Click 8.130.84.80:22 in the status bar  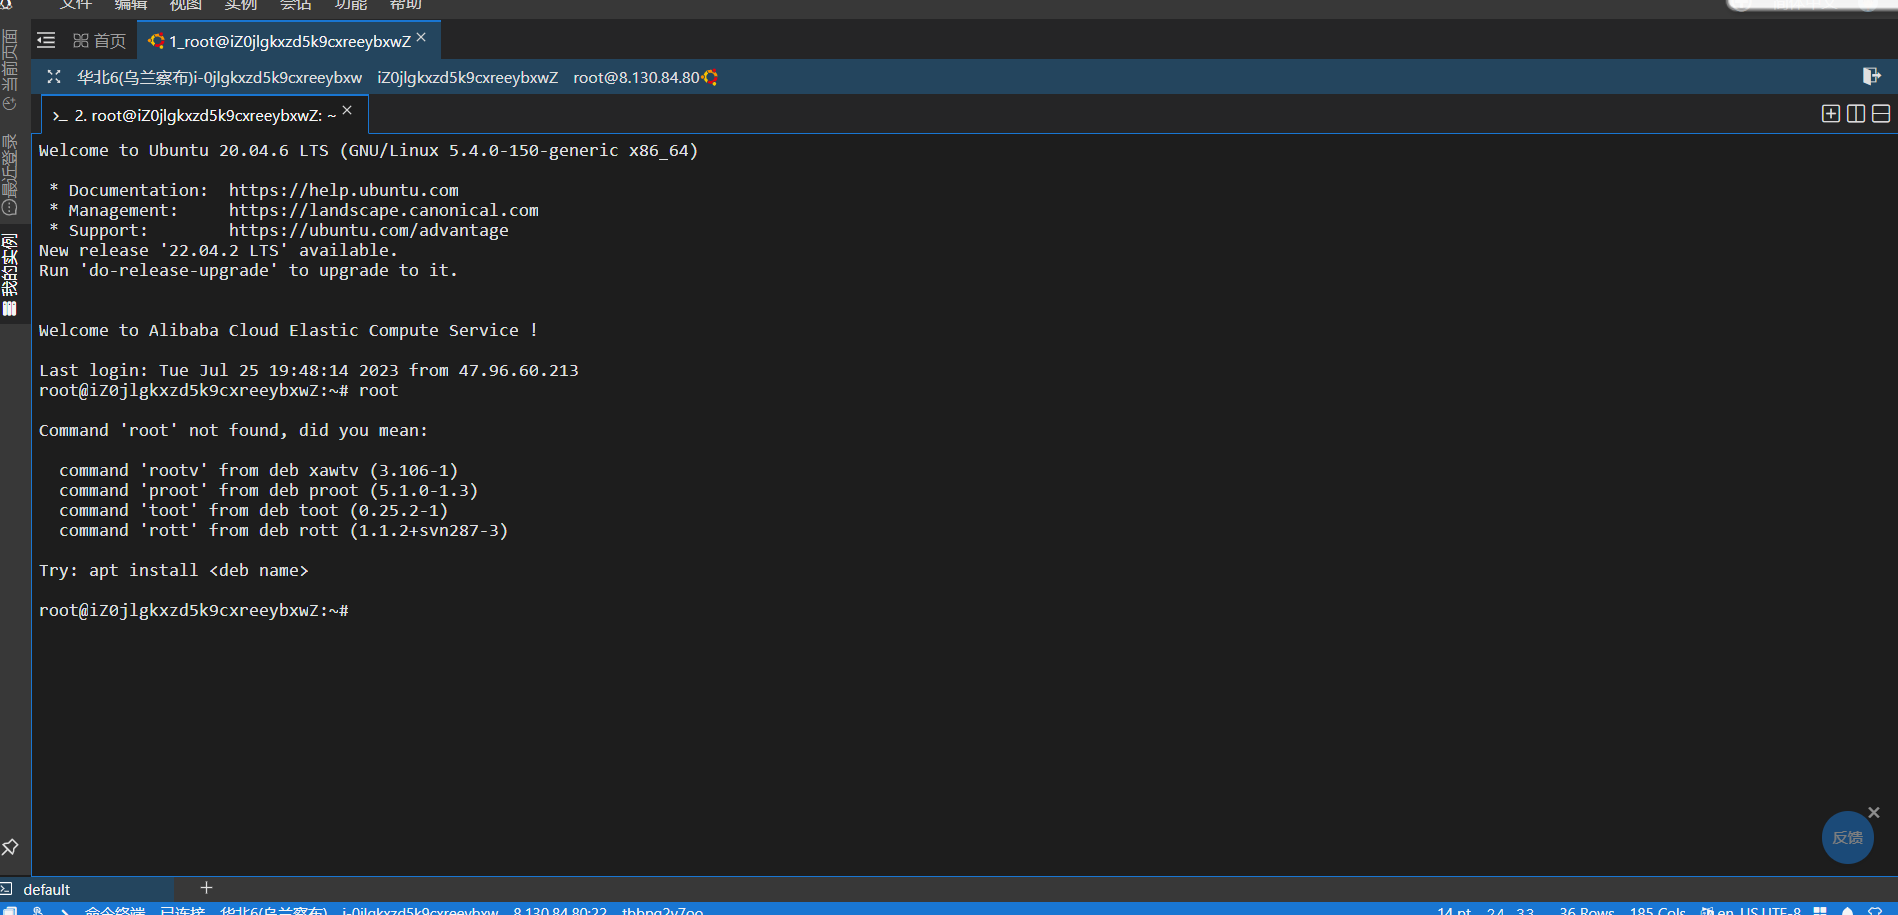[560, 910]
